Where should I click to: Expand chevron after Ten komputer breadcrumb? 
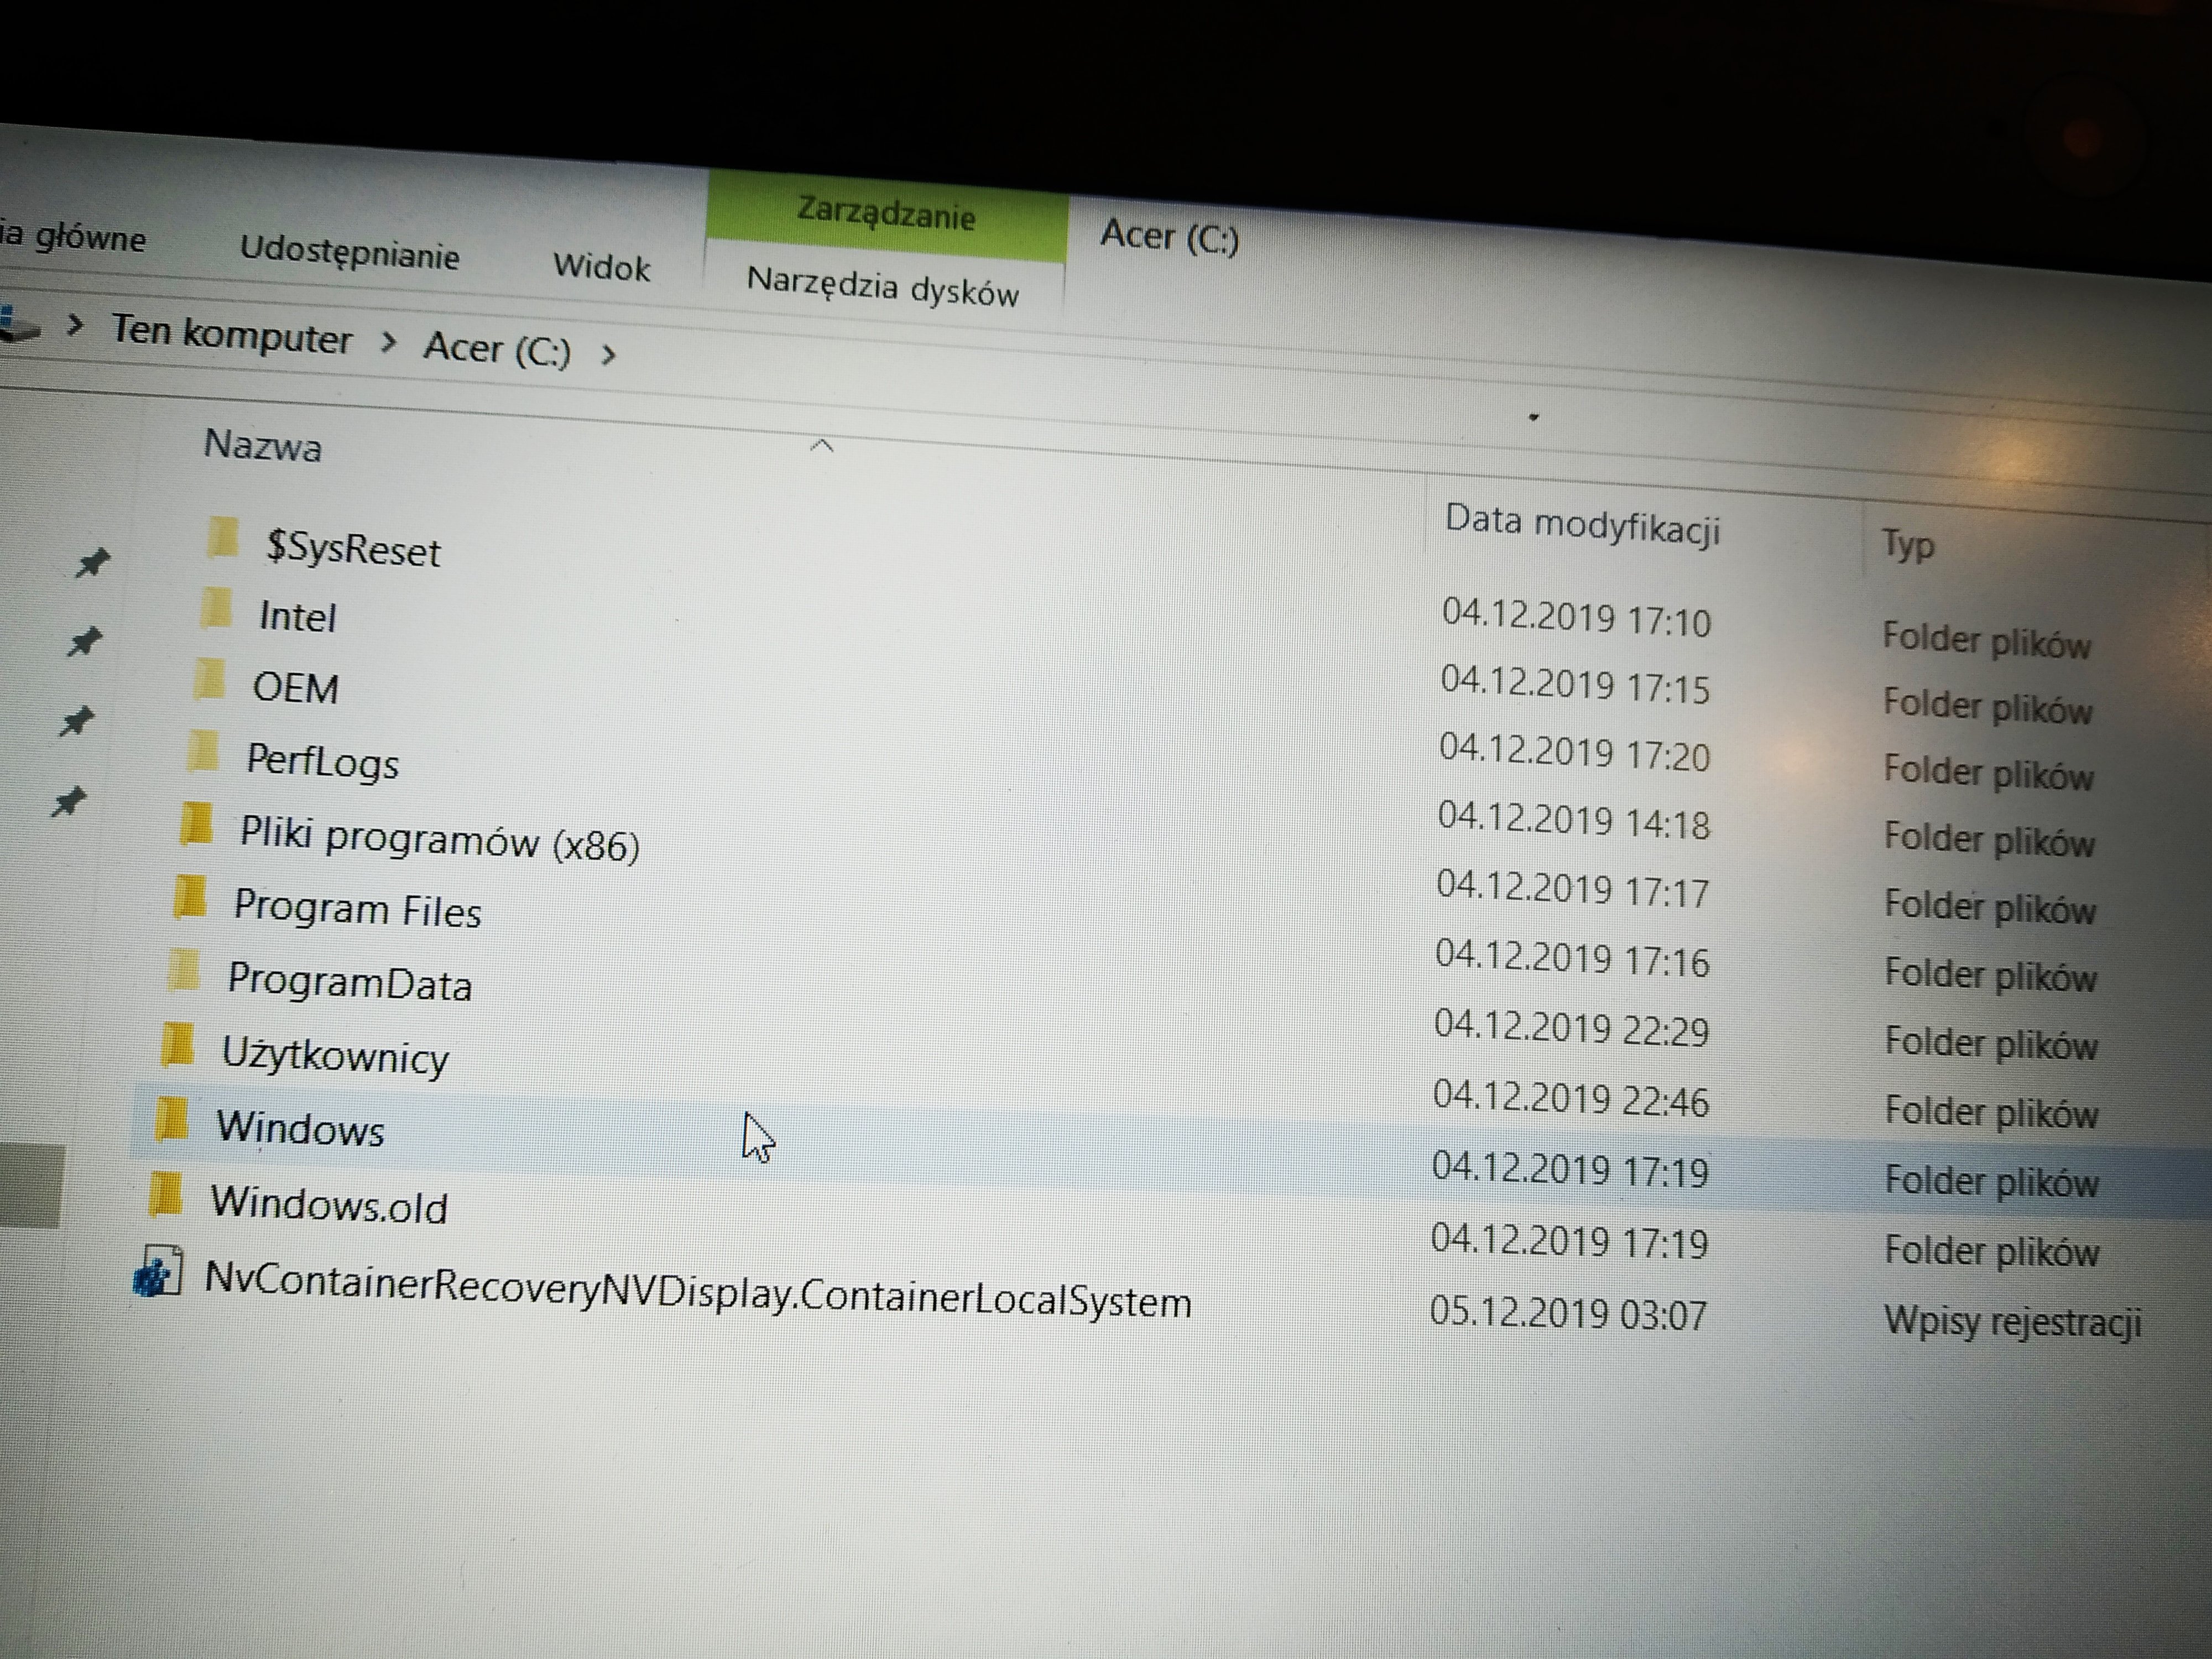tap(389, 343)
